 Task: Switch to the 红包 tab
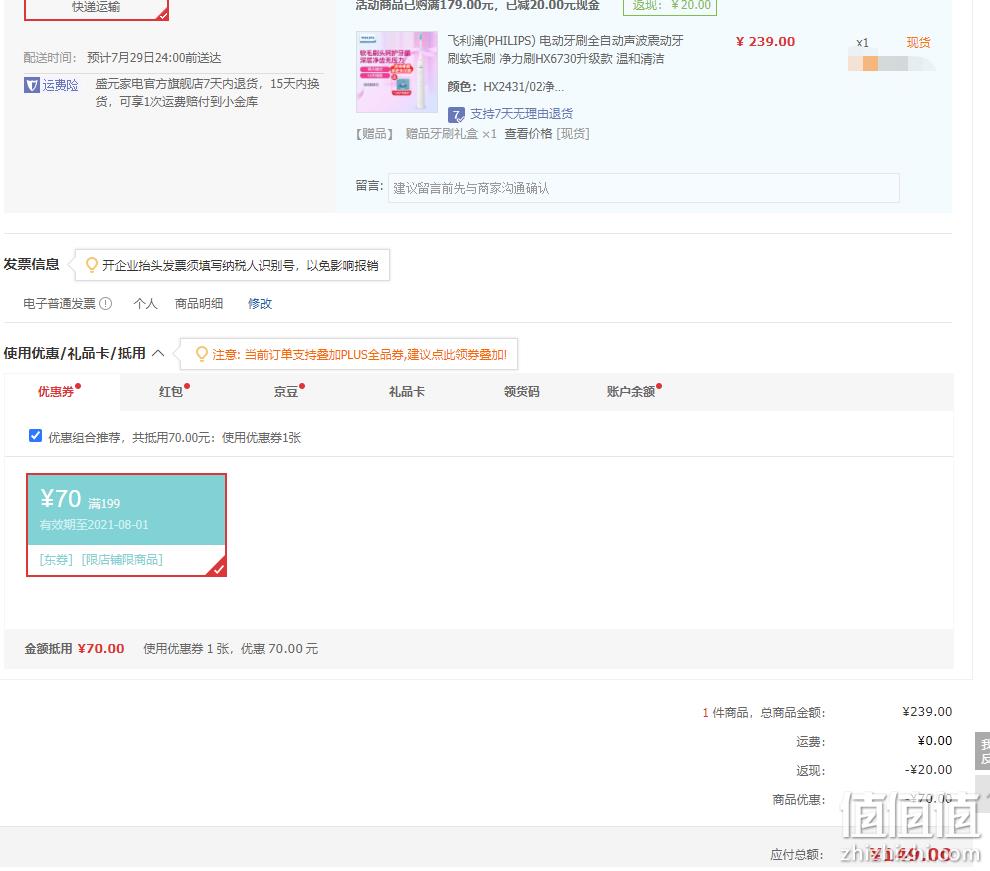pos(170,391)
